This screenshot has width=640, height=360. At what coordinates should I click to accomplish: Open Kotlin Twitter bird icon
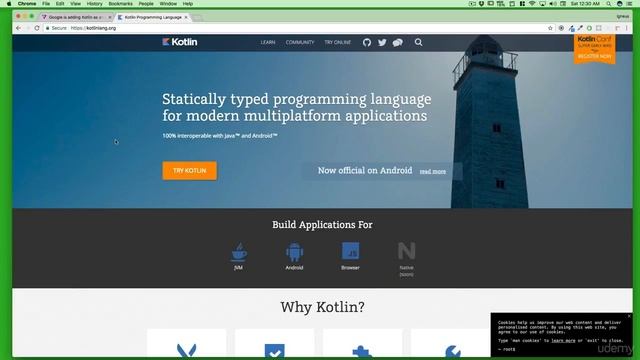382,42
